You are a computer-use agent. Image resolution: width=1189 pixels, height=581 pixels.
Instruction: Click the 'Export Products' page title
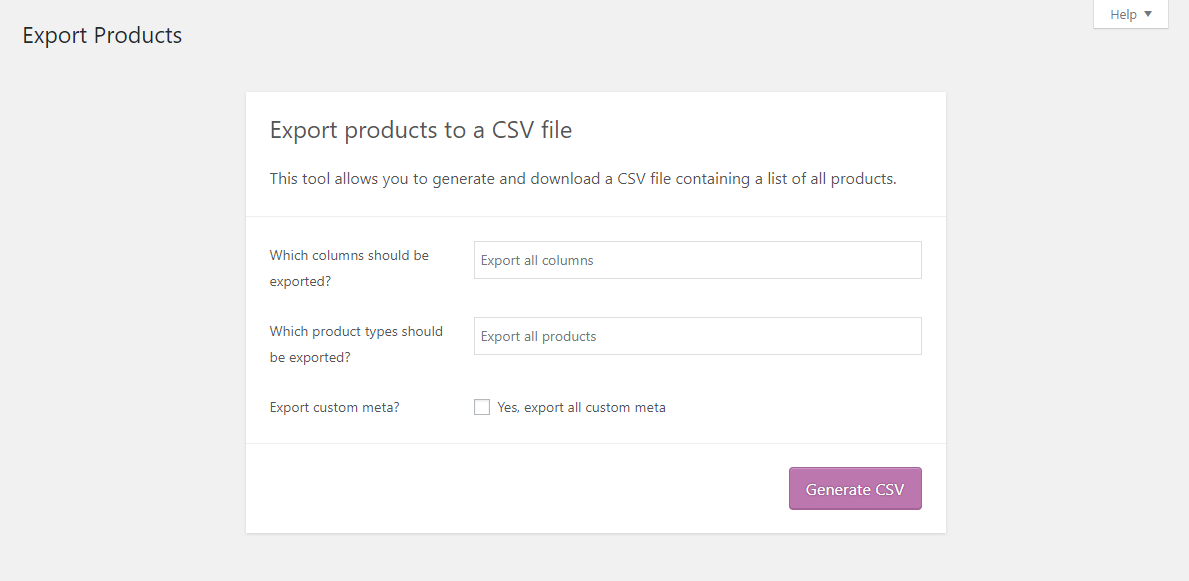[102, 35]
